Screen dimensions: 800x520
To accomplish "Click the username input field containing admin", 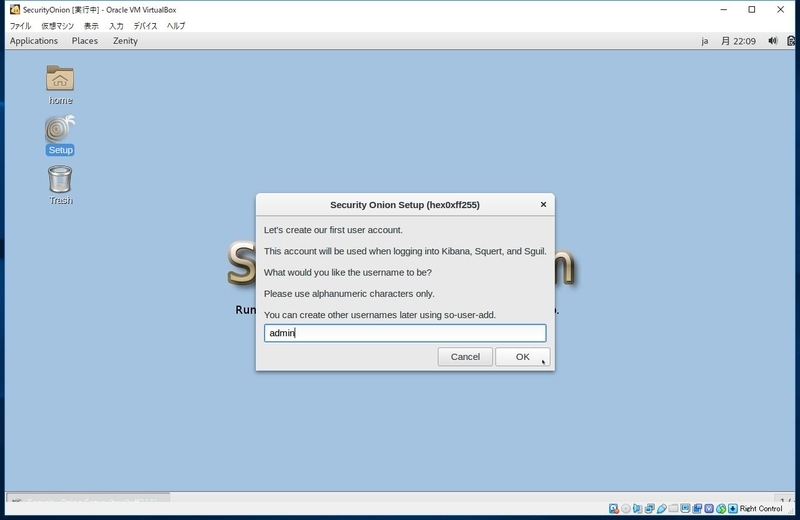I will point(405,333).
